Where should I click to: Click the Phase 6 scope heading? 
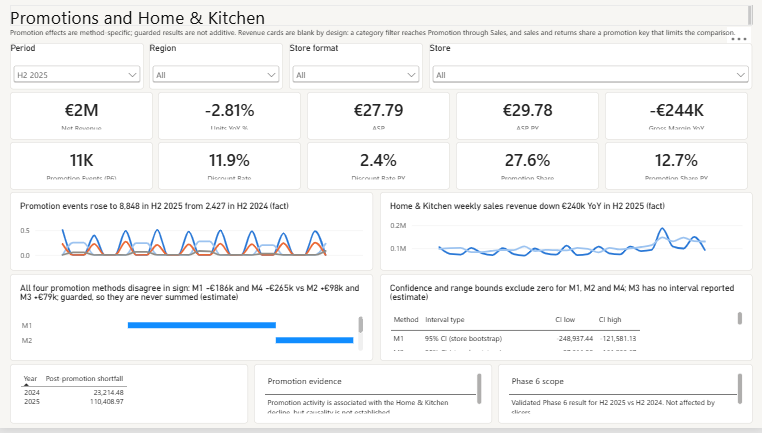537,381
